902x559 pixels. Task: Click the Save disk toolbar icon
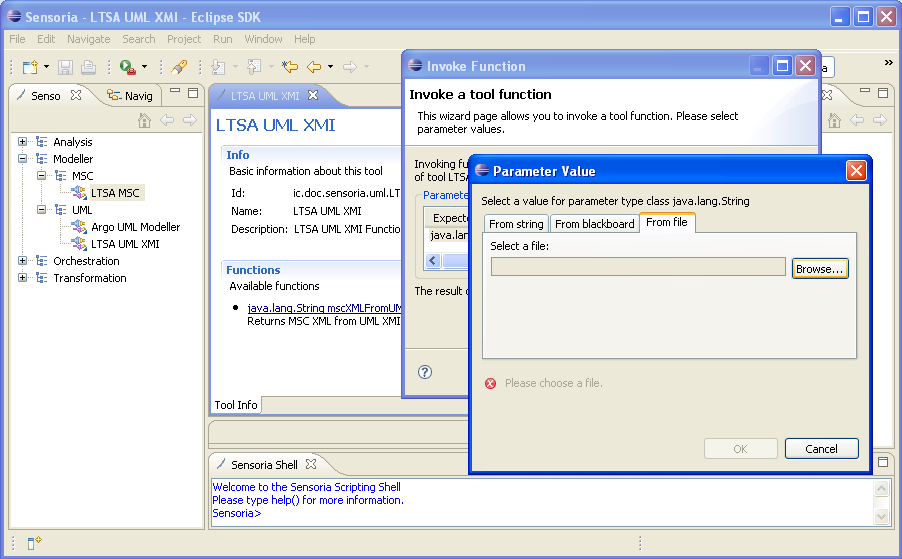65,67
